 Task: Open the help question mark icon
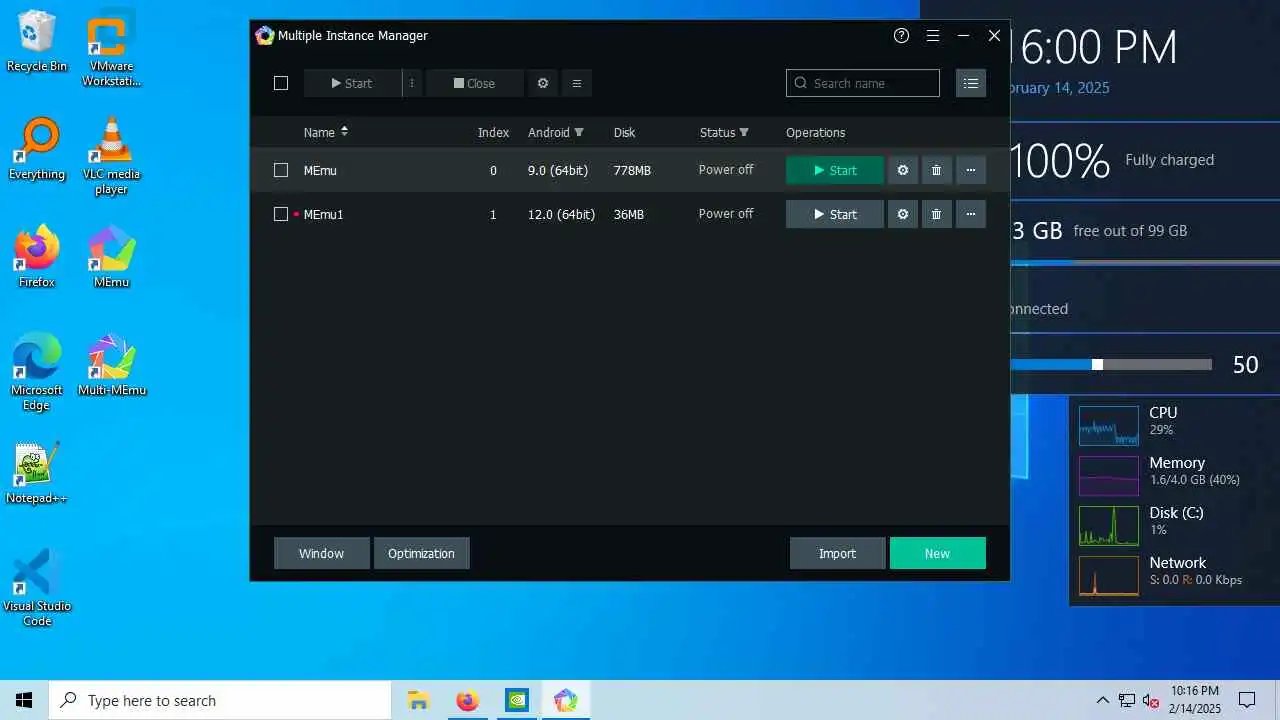tap(901, 35)
